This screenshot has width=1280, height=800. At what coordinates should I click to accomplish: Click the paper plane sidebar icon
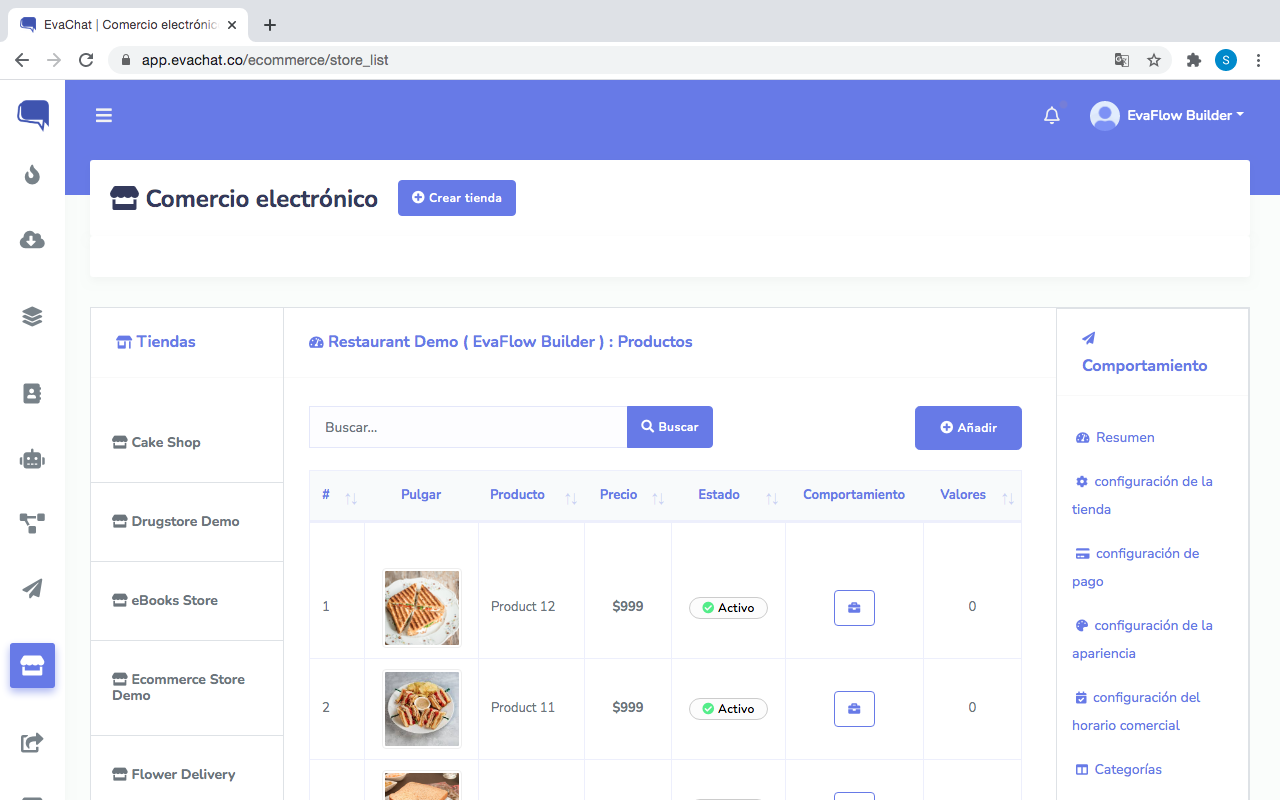(32, 588)
